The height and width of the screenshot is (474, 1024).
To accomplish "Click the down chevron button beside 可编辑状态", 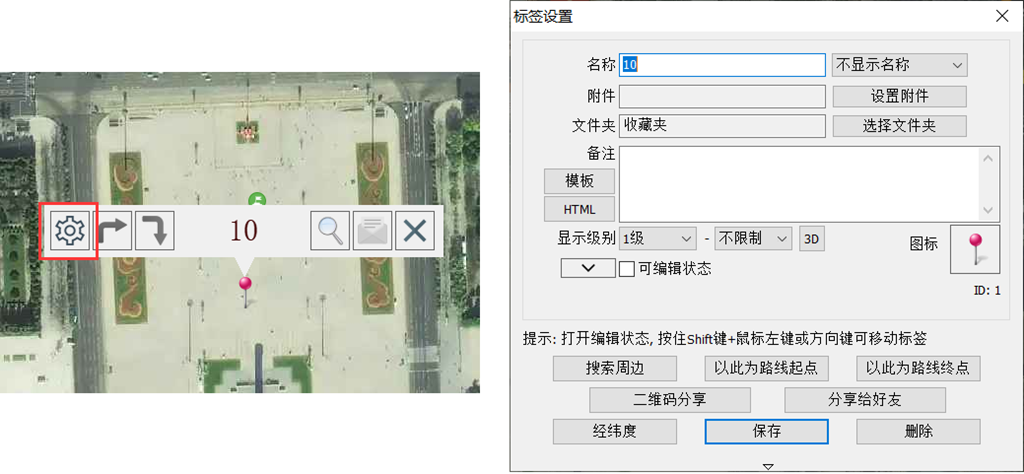I will coord(588,268).
